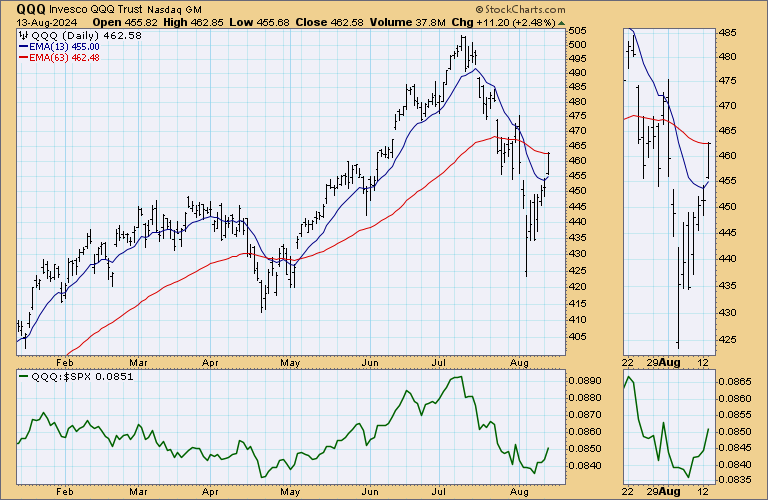
Task: Click the Open 455.82 value
Action: (125, 23)
